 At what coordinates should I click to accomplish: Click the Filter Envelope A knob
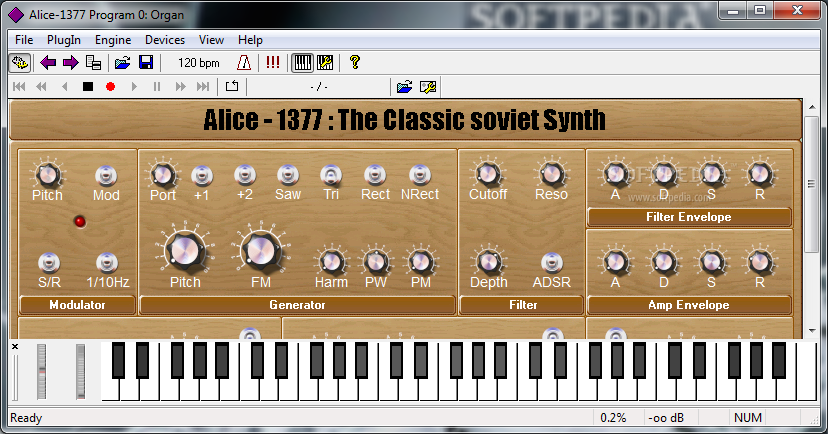[616, 173]
